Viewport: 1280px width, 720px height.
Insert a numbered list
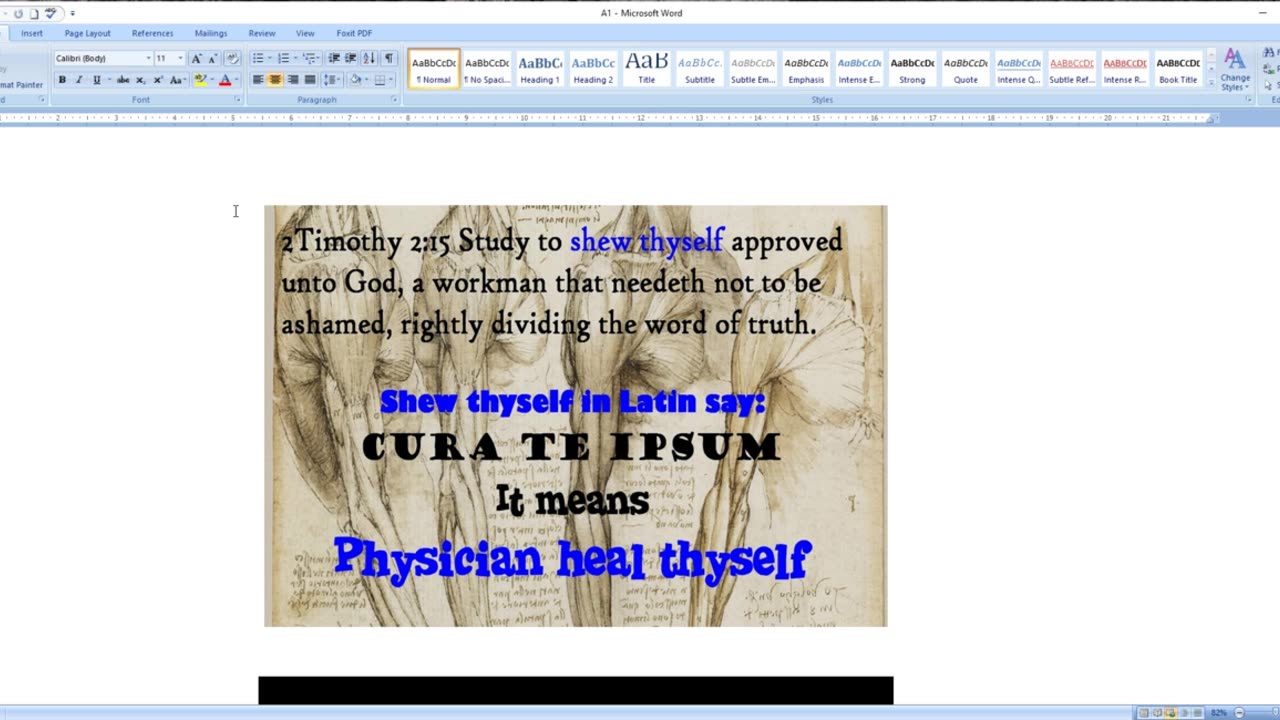click(x=283, y=59)
